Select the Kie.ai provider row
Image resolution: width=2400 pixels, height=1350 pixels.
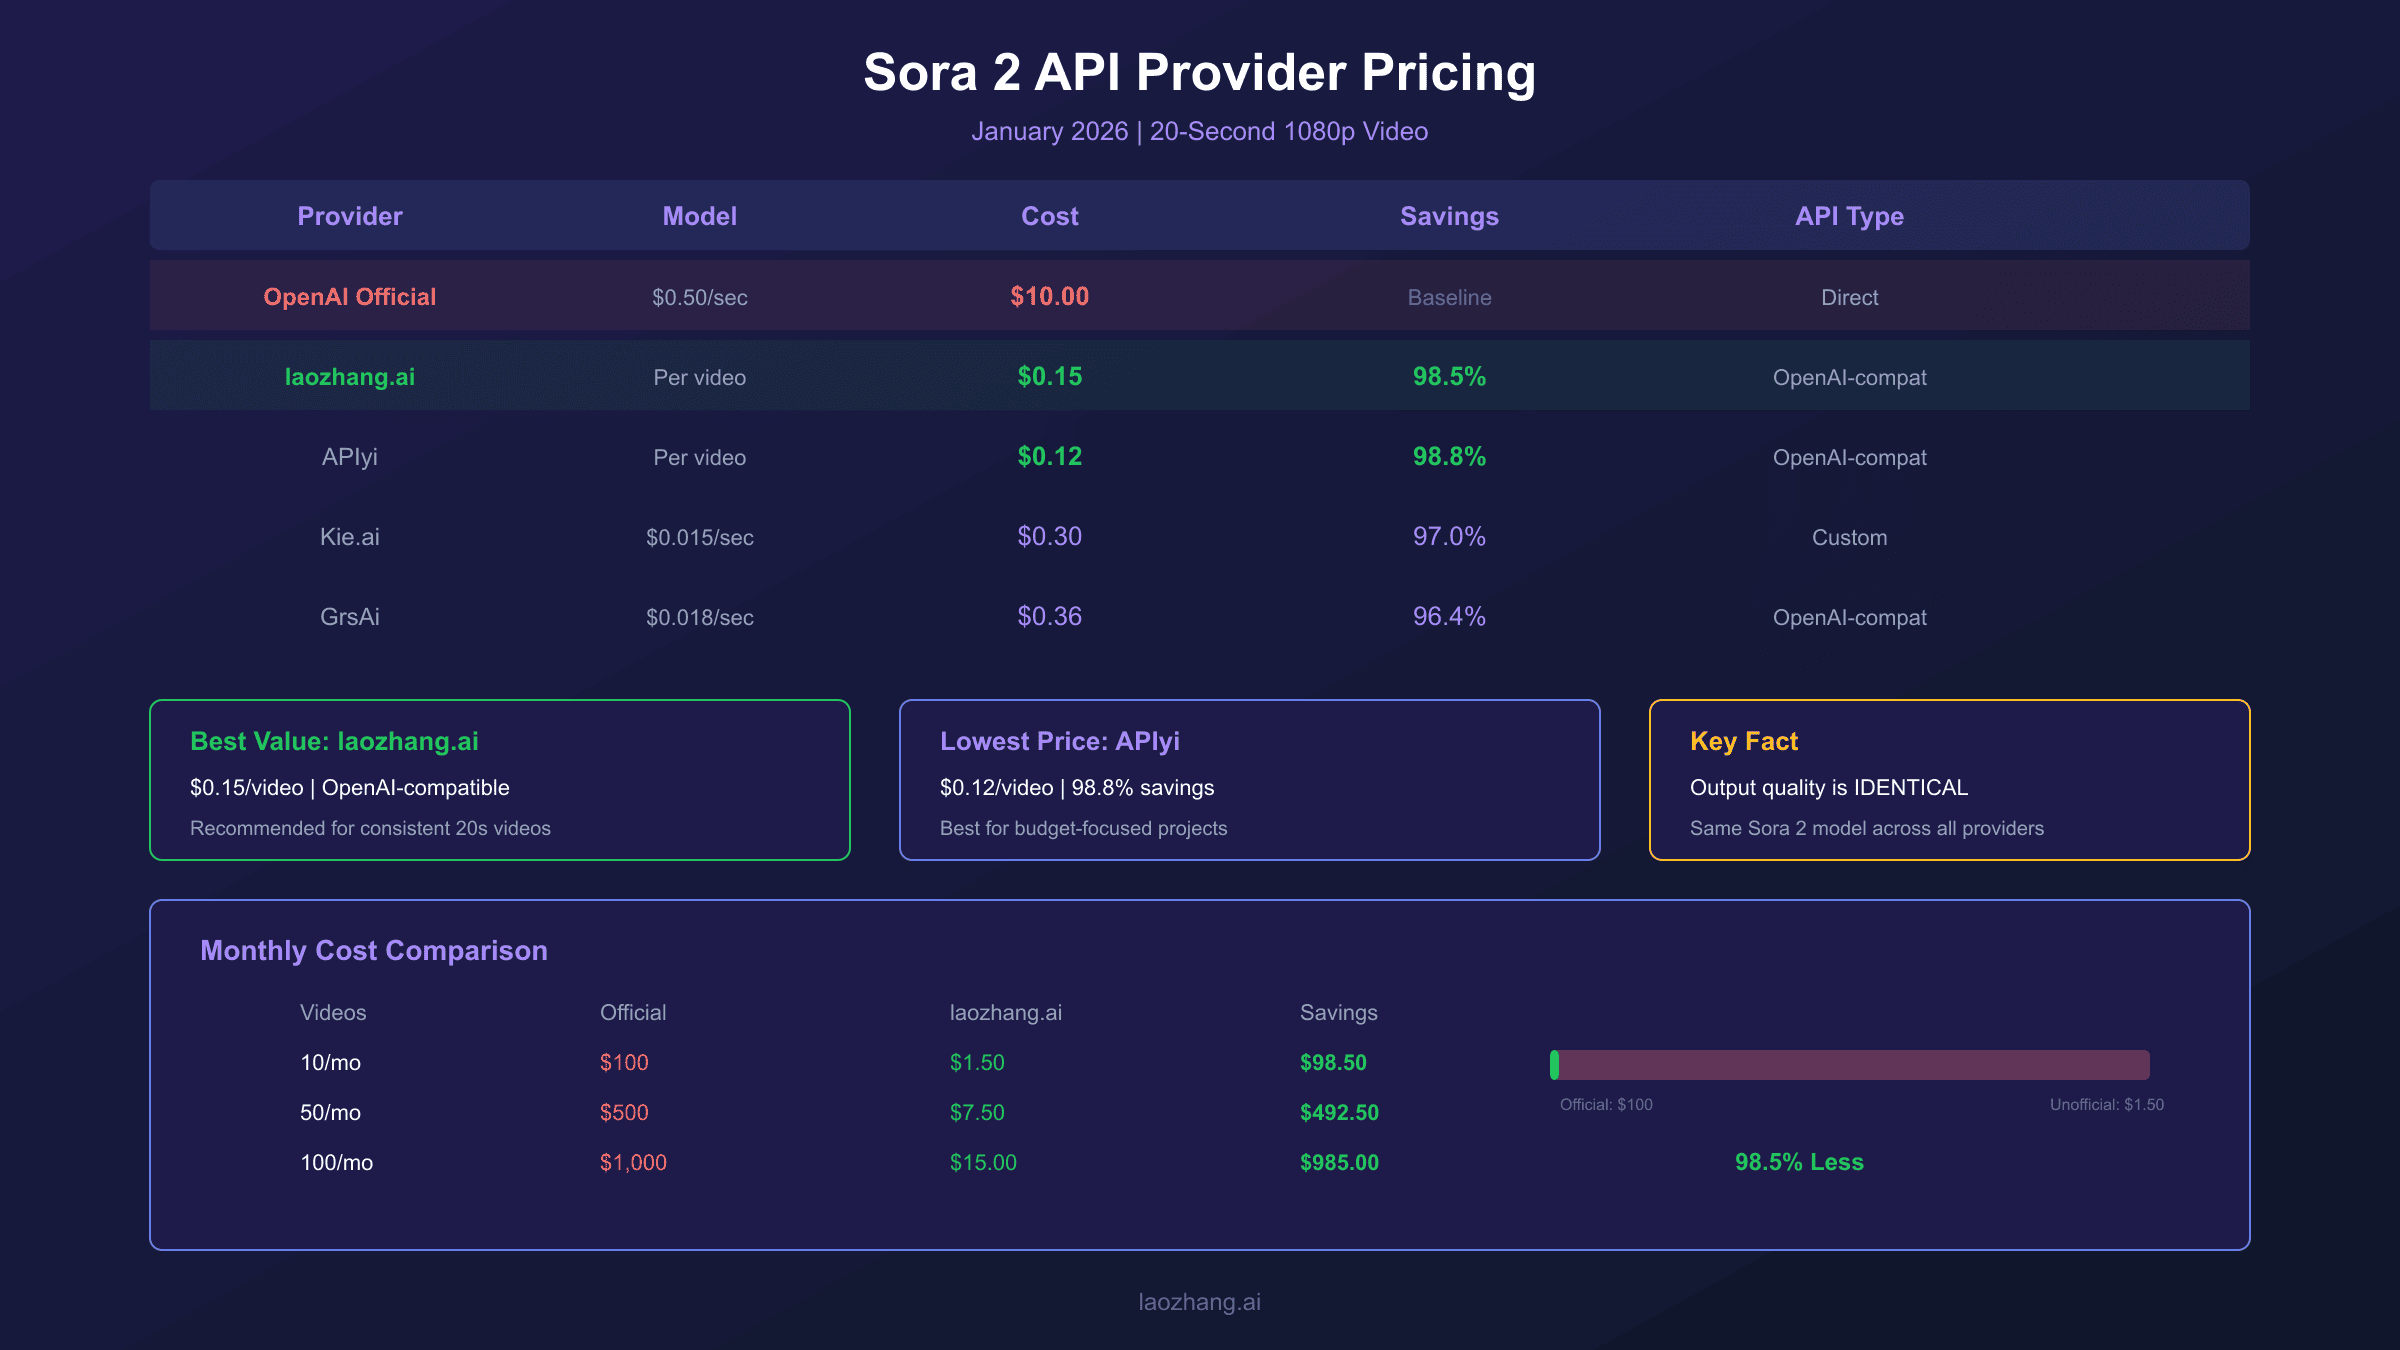pos(349,537)
